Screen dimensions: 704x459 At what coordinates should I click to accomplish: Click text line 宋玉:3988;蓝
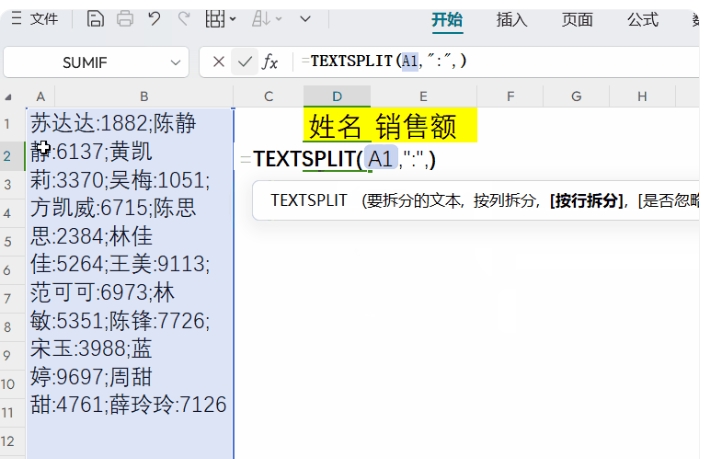91,349
